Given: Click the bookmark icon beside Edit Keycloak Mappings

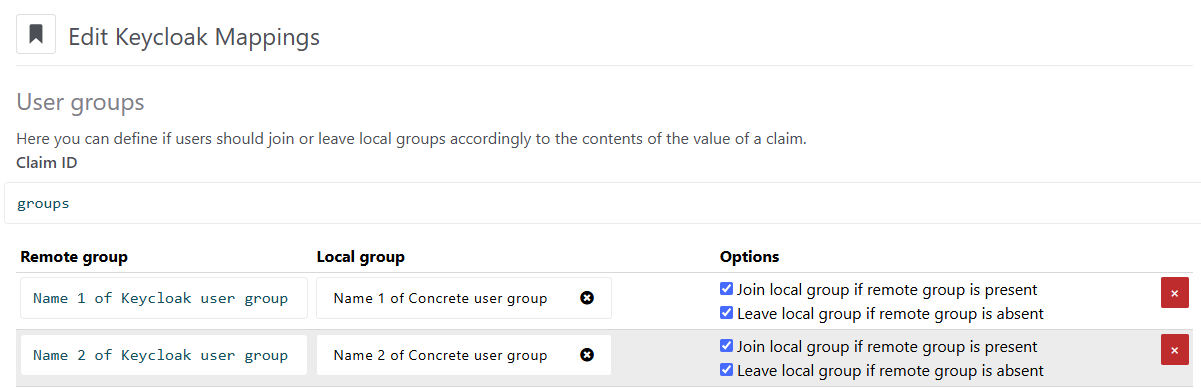Looking at the screenshot, I should (x=36, y=35).
